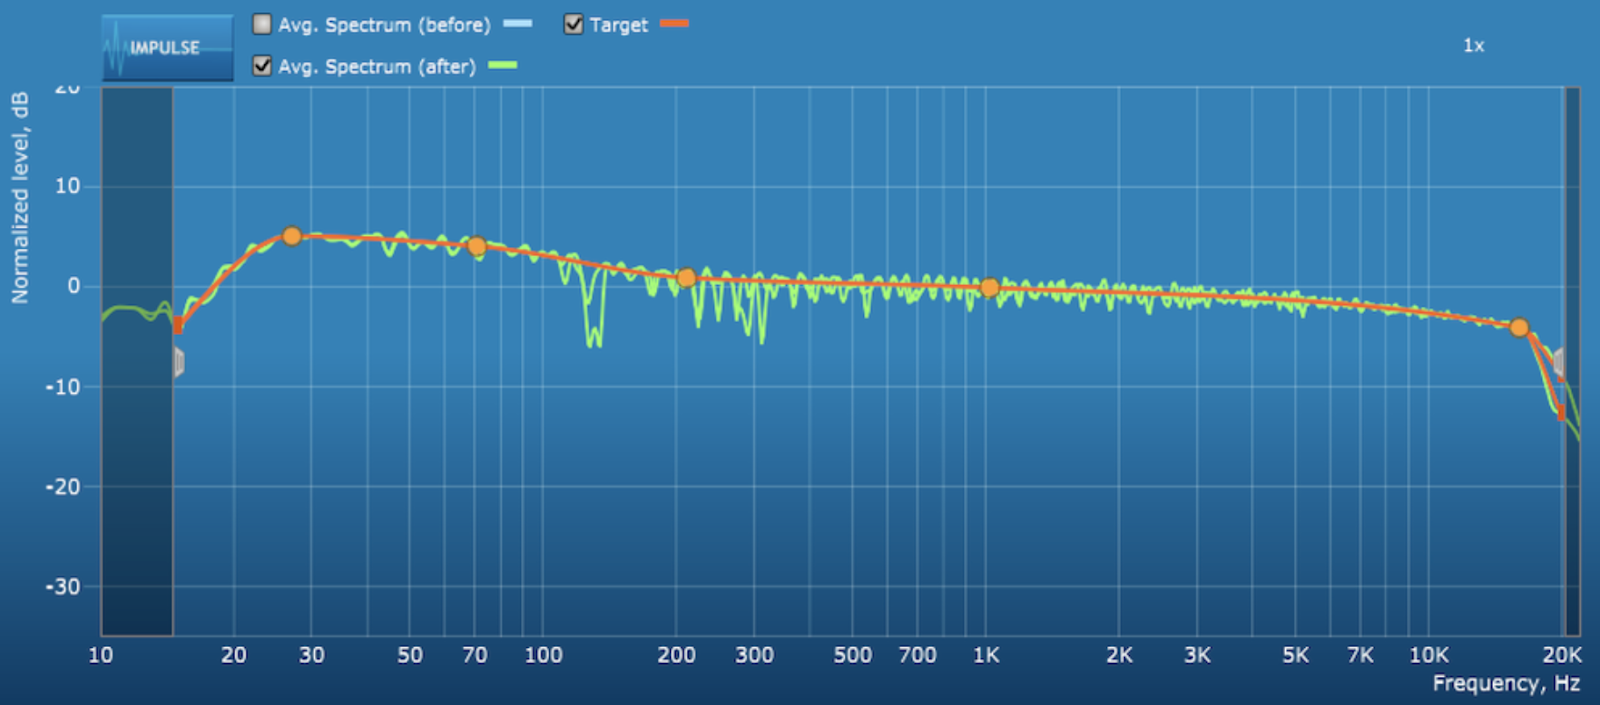Click the left frequency limit handle
The height and width of the screenshot is (705, 1600).
pyautogui.click(x=179, y=362)
